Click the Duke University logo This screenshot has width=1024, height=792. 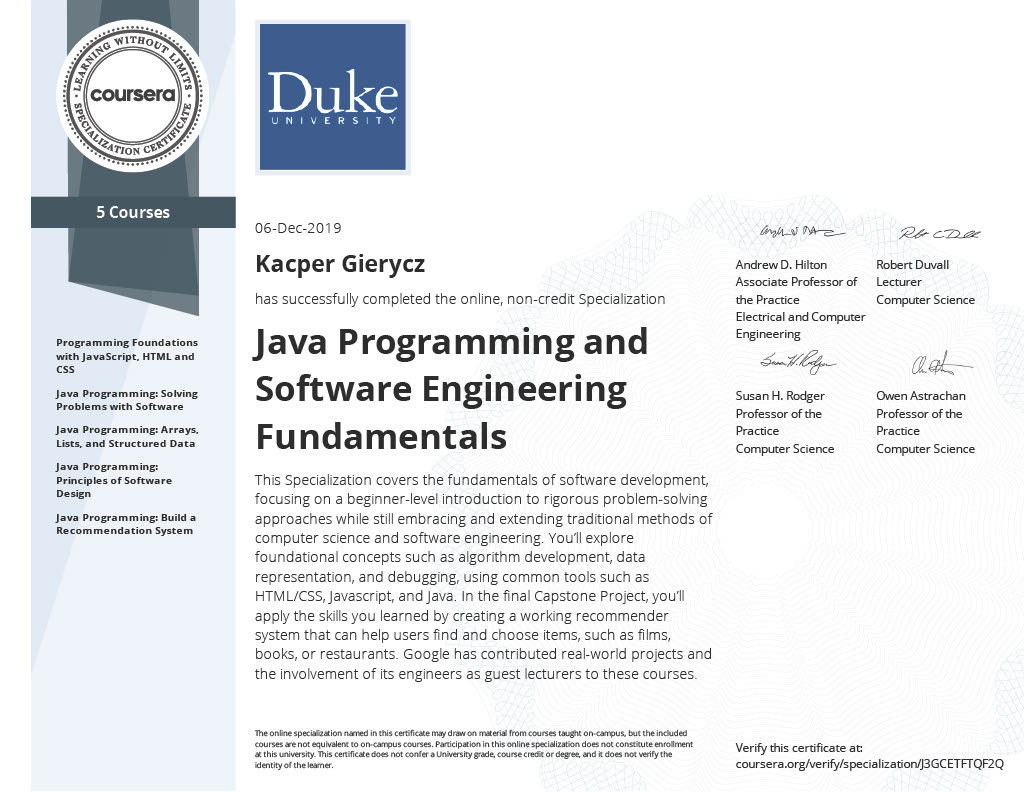click(x=332, y=97)
